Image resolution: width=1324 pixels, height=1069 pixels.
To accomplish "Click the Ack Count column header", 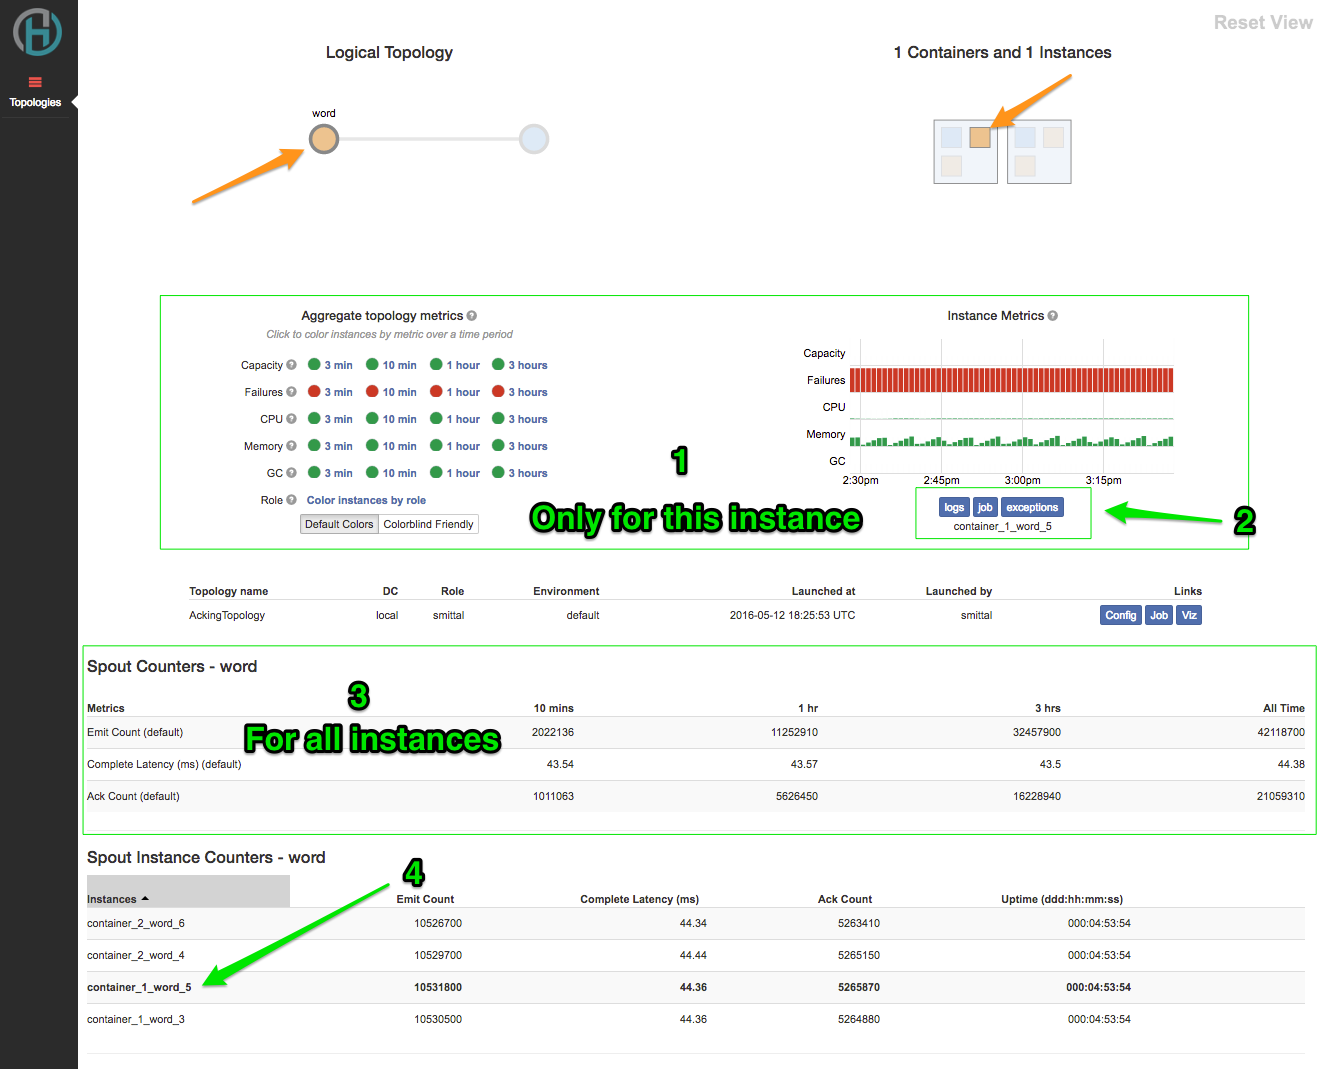I will tap(845, 899).
